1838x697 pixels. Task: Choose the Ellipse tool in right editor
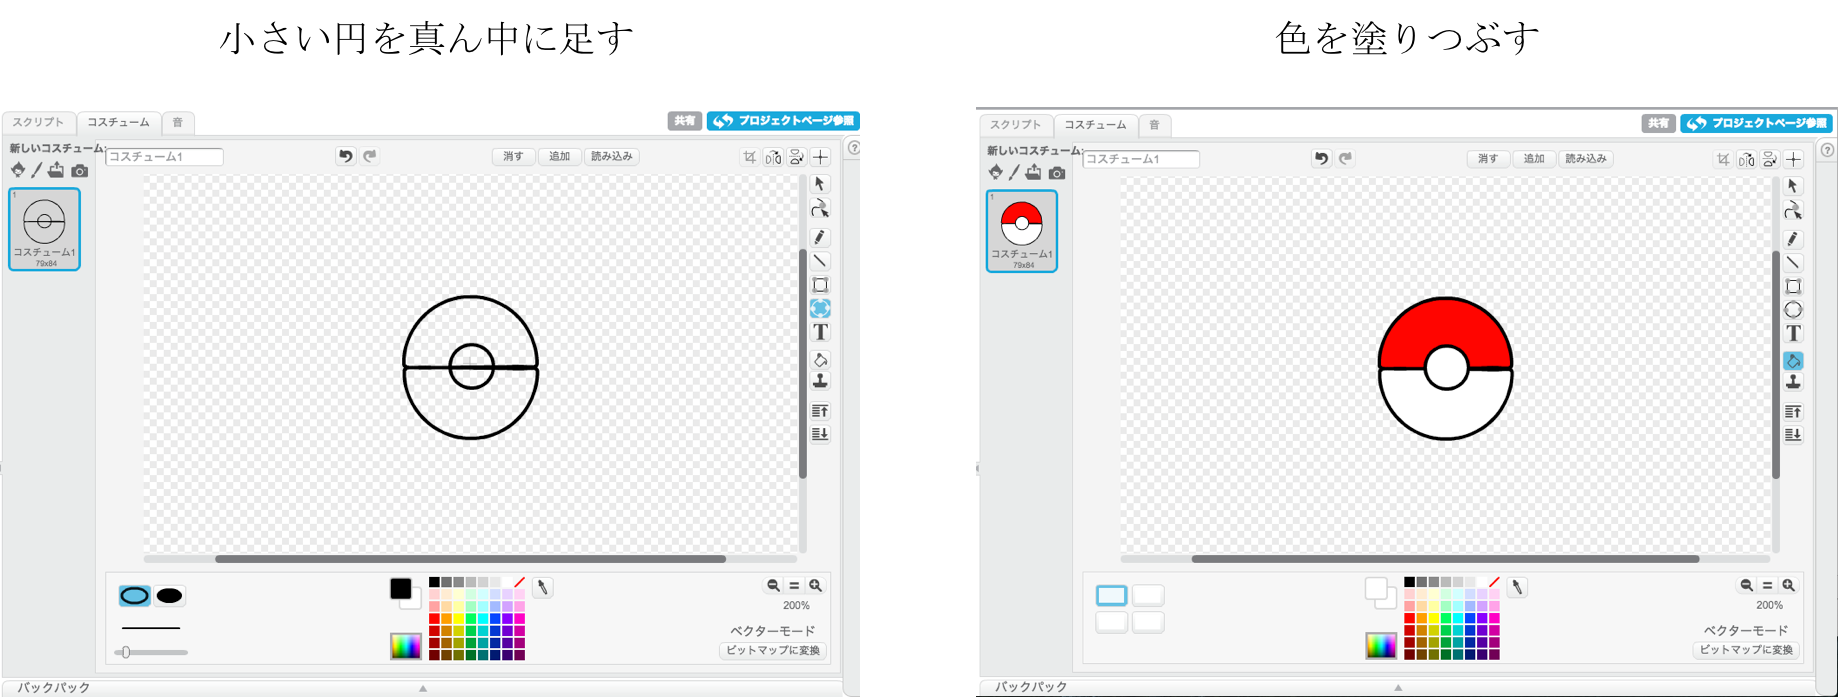[1793, 310]
